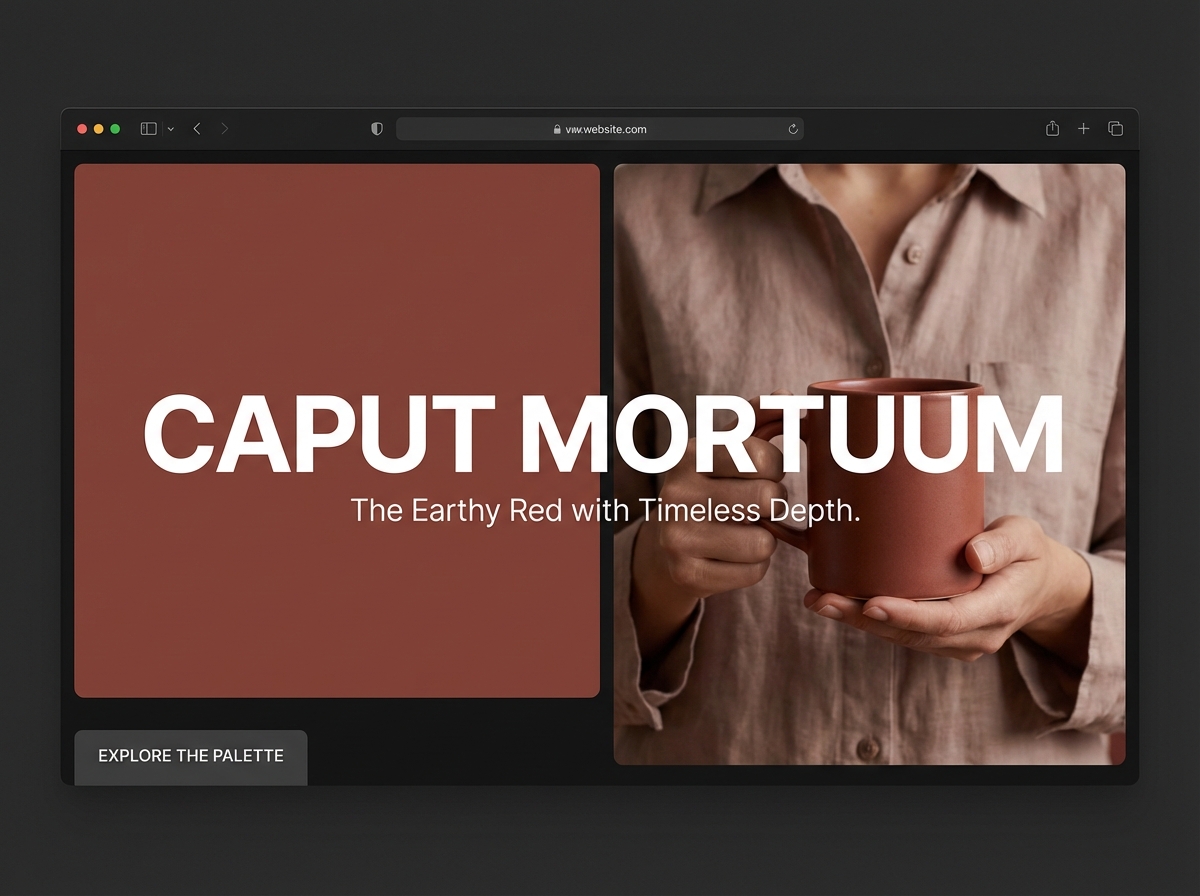Click the forward navigation arrow
This screenshot has height=896, width=1200.
click(224, 128)
